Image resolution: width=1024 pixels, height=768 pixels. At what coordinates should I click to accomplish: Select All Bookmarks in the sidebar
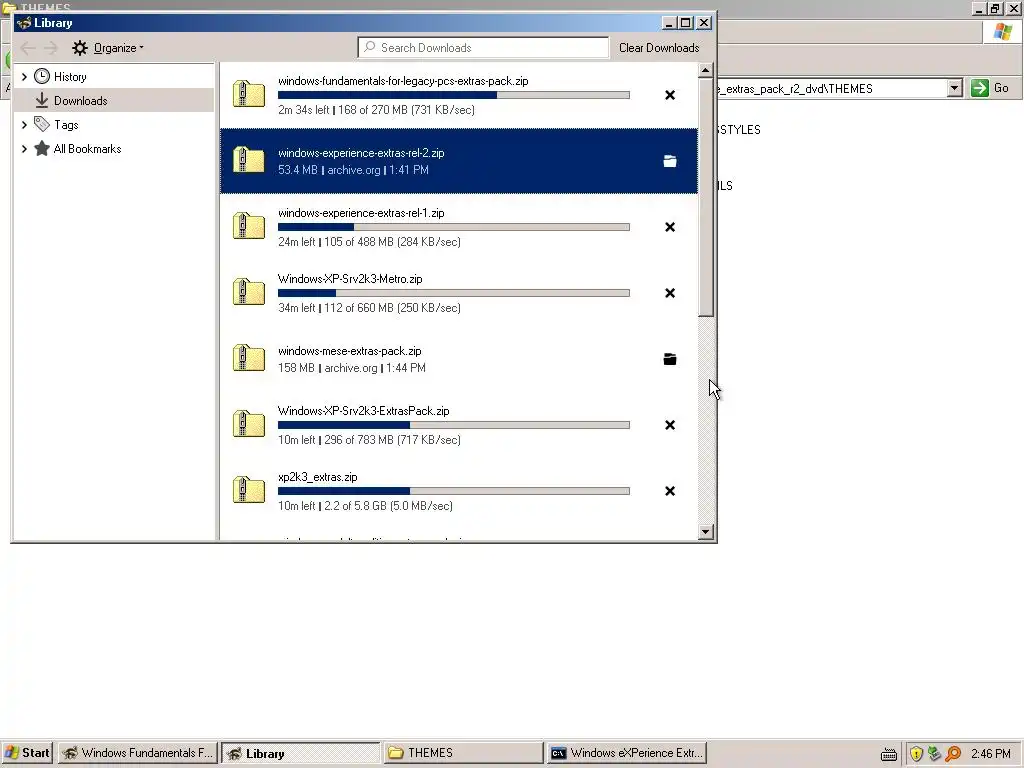coord(114,148)
